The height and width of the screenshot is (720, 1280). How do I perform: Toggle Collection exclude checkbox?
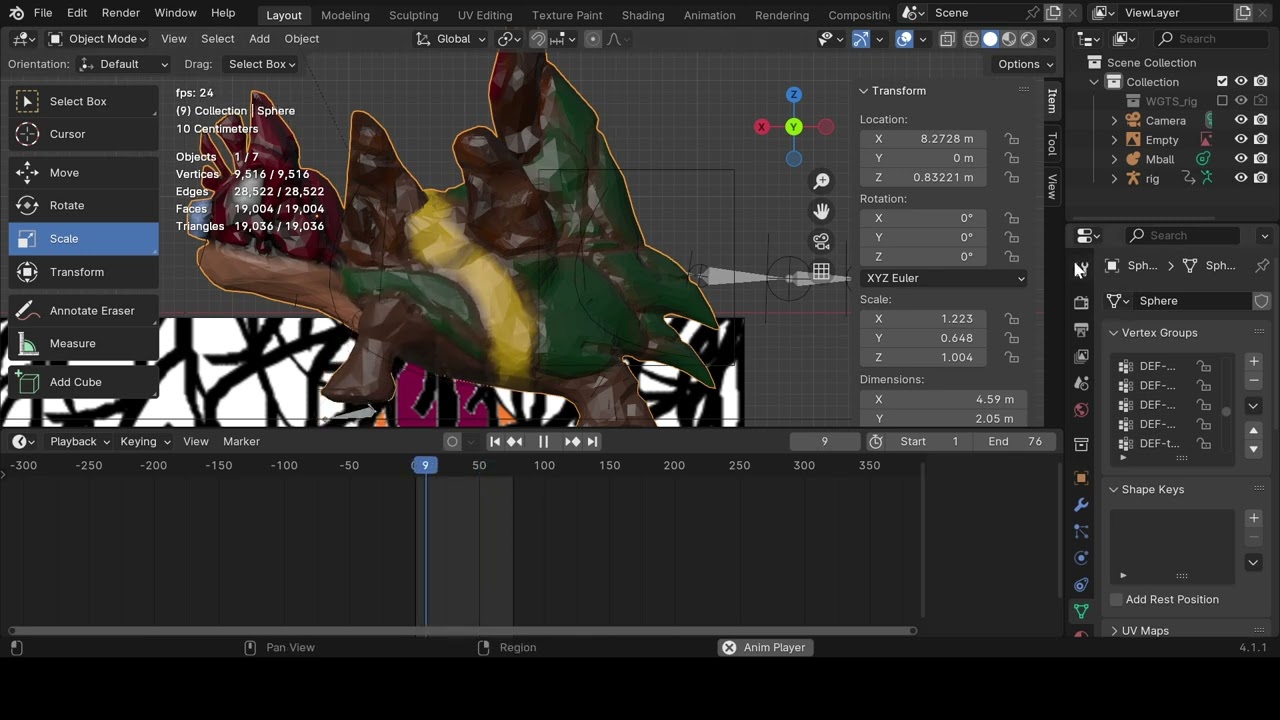point(1222,82)
